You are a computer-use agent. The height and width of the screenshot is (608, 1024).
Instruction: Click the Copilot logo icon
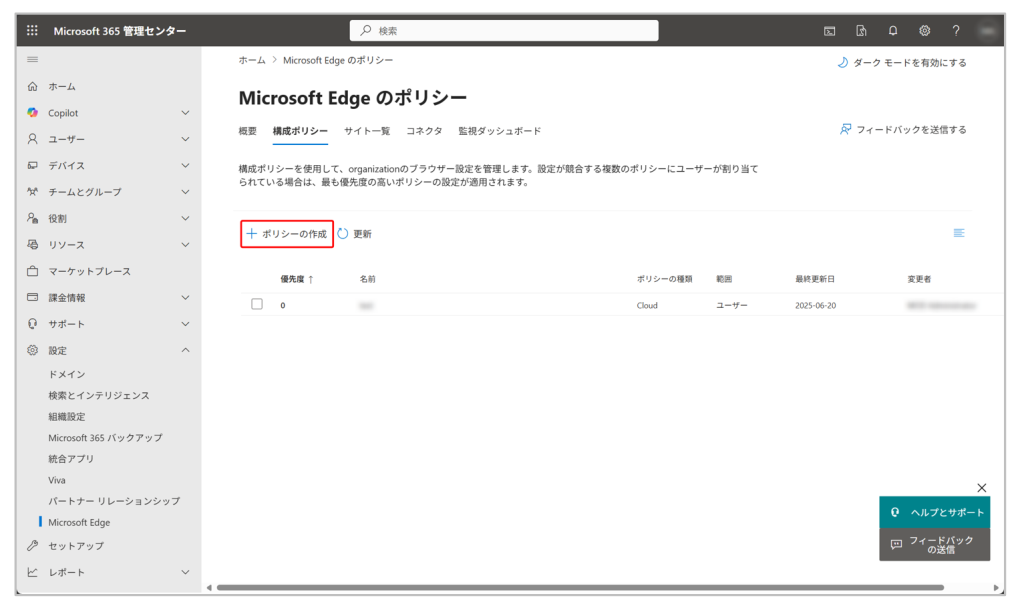(33, 113)
